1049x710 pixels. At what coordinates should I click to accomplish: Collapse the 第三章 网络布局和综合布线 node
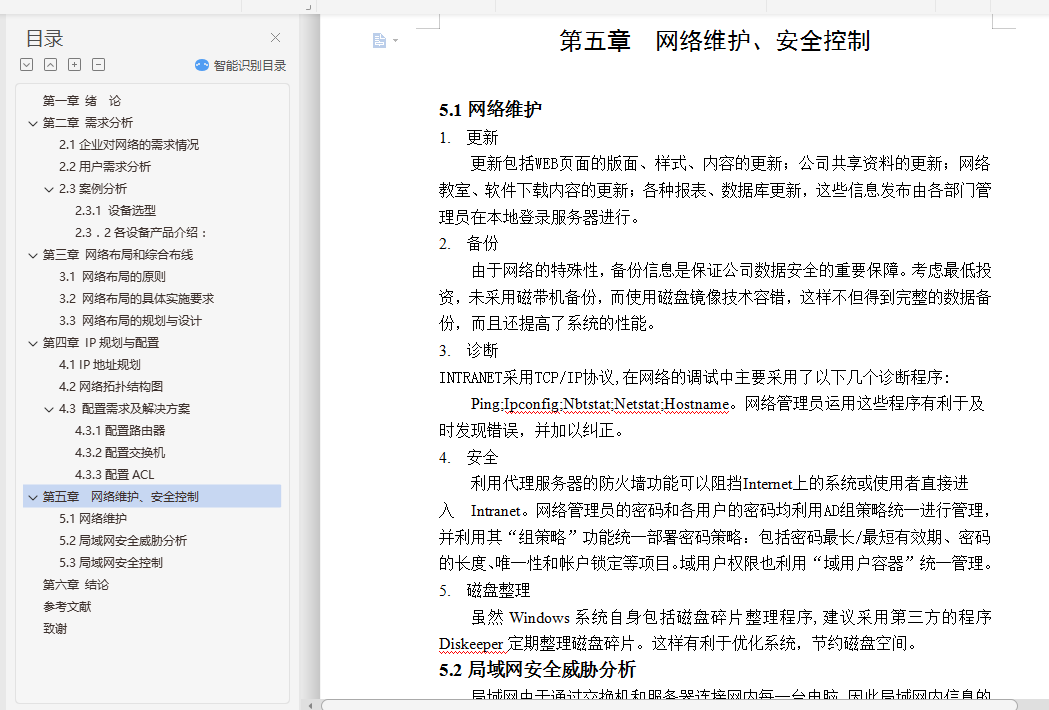tap(33, 255)
